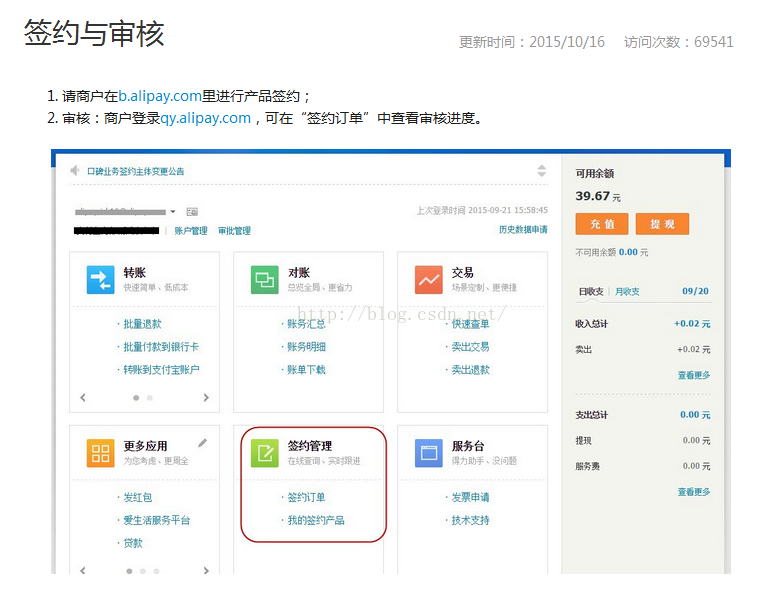784x606 pixels.
Task: Click the speaker announcement icon
Action: [75, 171]
